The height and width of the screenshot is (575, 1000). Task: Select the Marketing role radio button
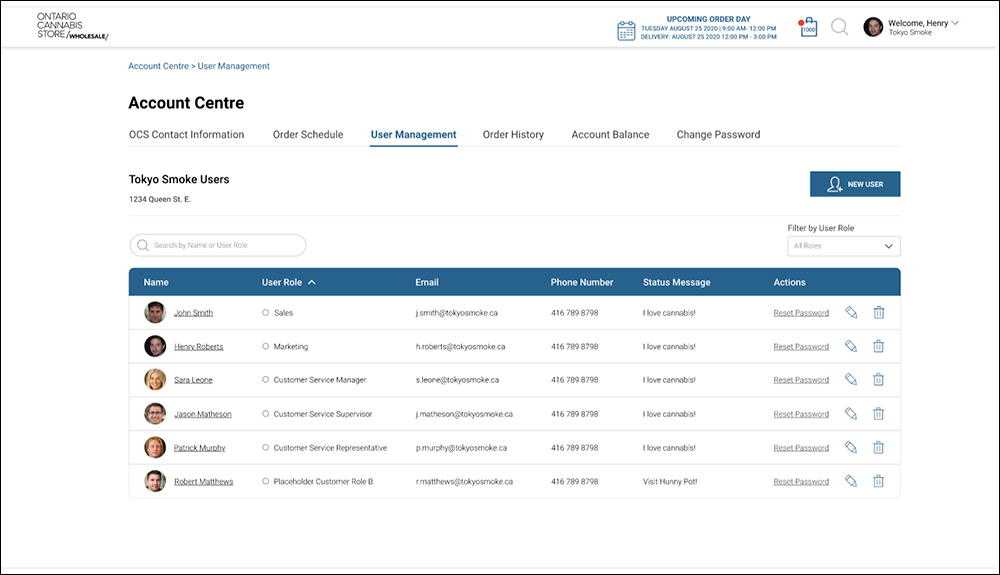265,346
